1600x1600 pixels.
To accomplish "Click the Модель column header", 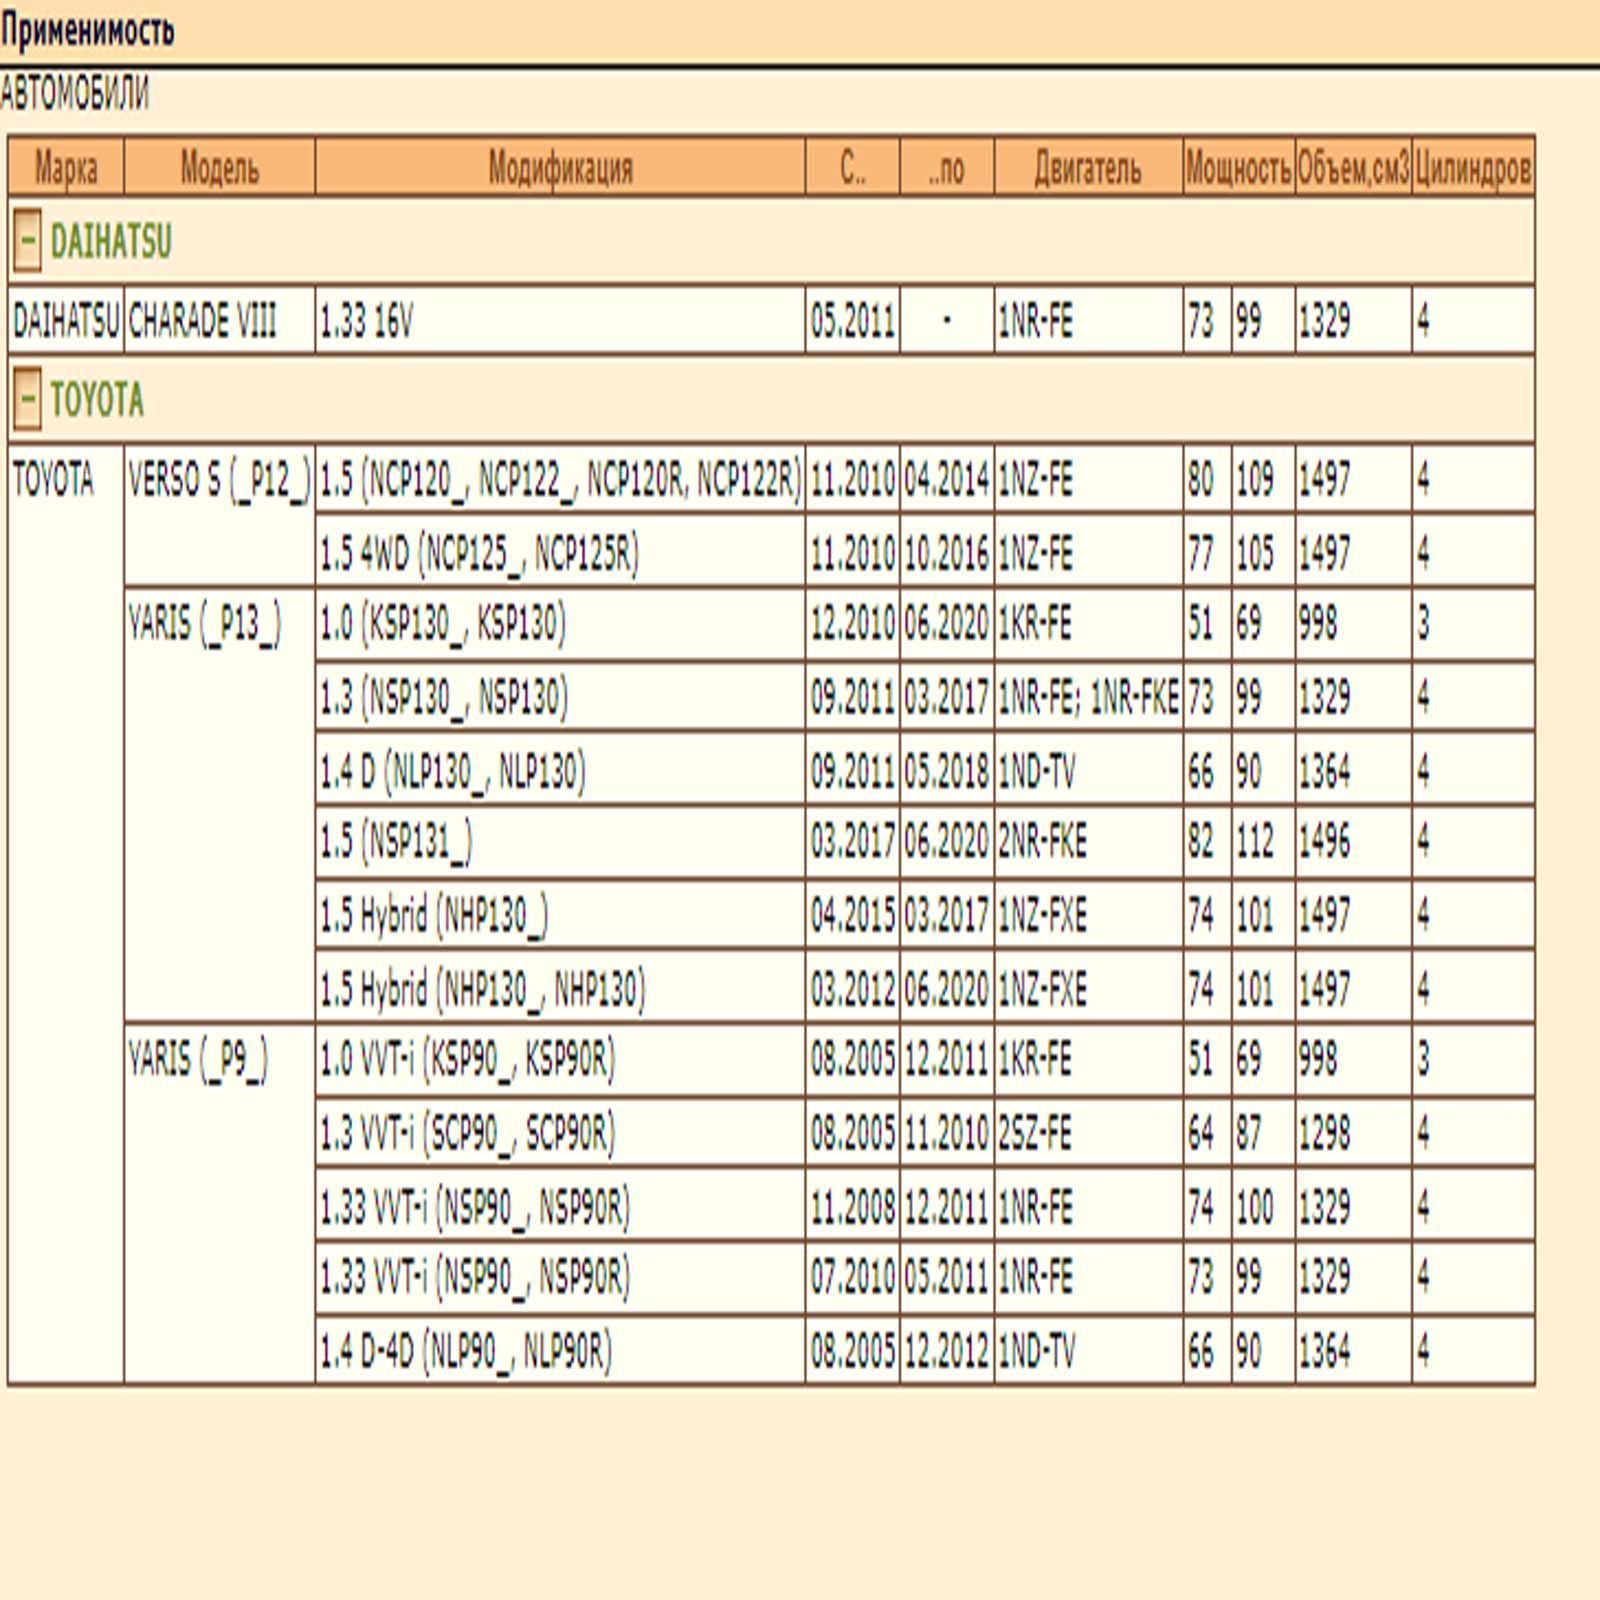I will click(219, 168).
